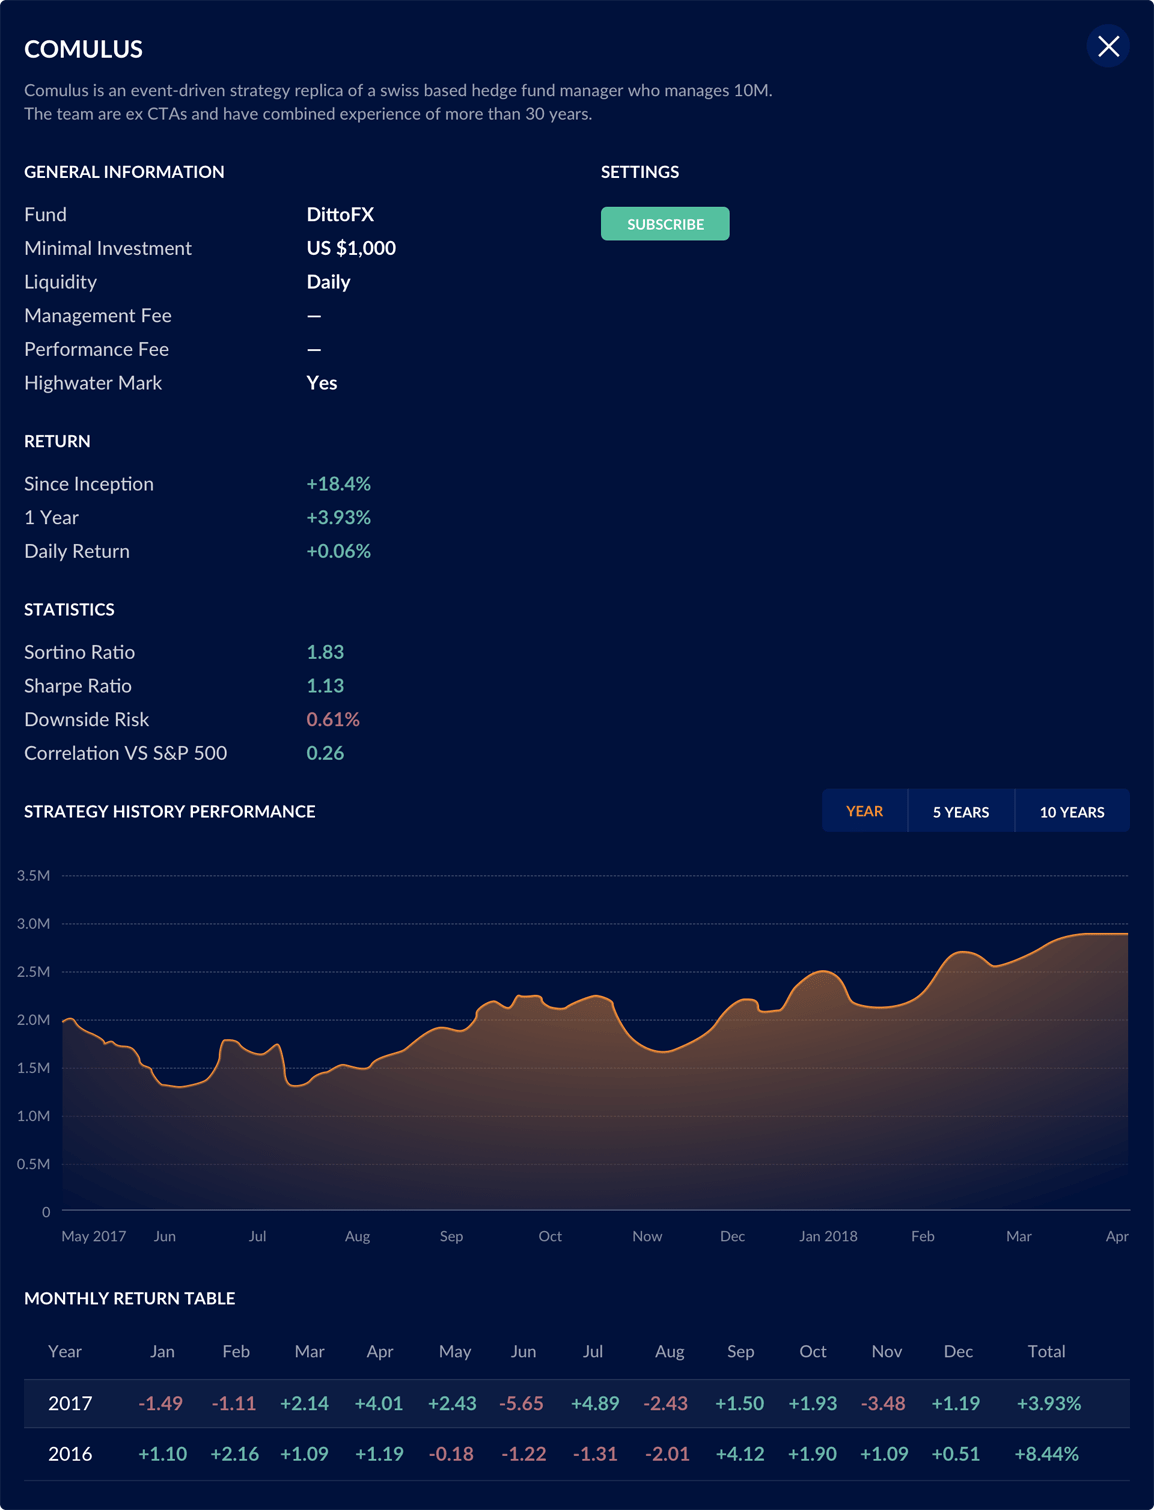
Task: Close the Comulus strategy dialog
Action: click(1108, 47)
